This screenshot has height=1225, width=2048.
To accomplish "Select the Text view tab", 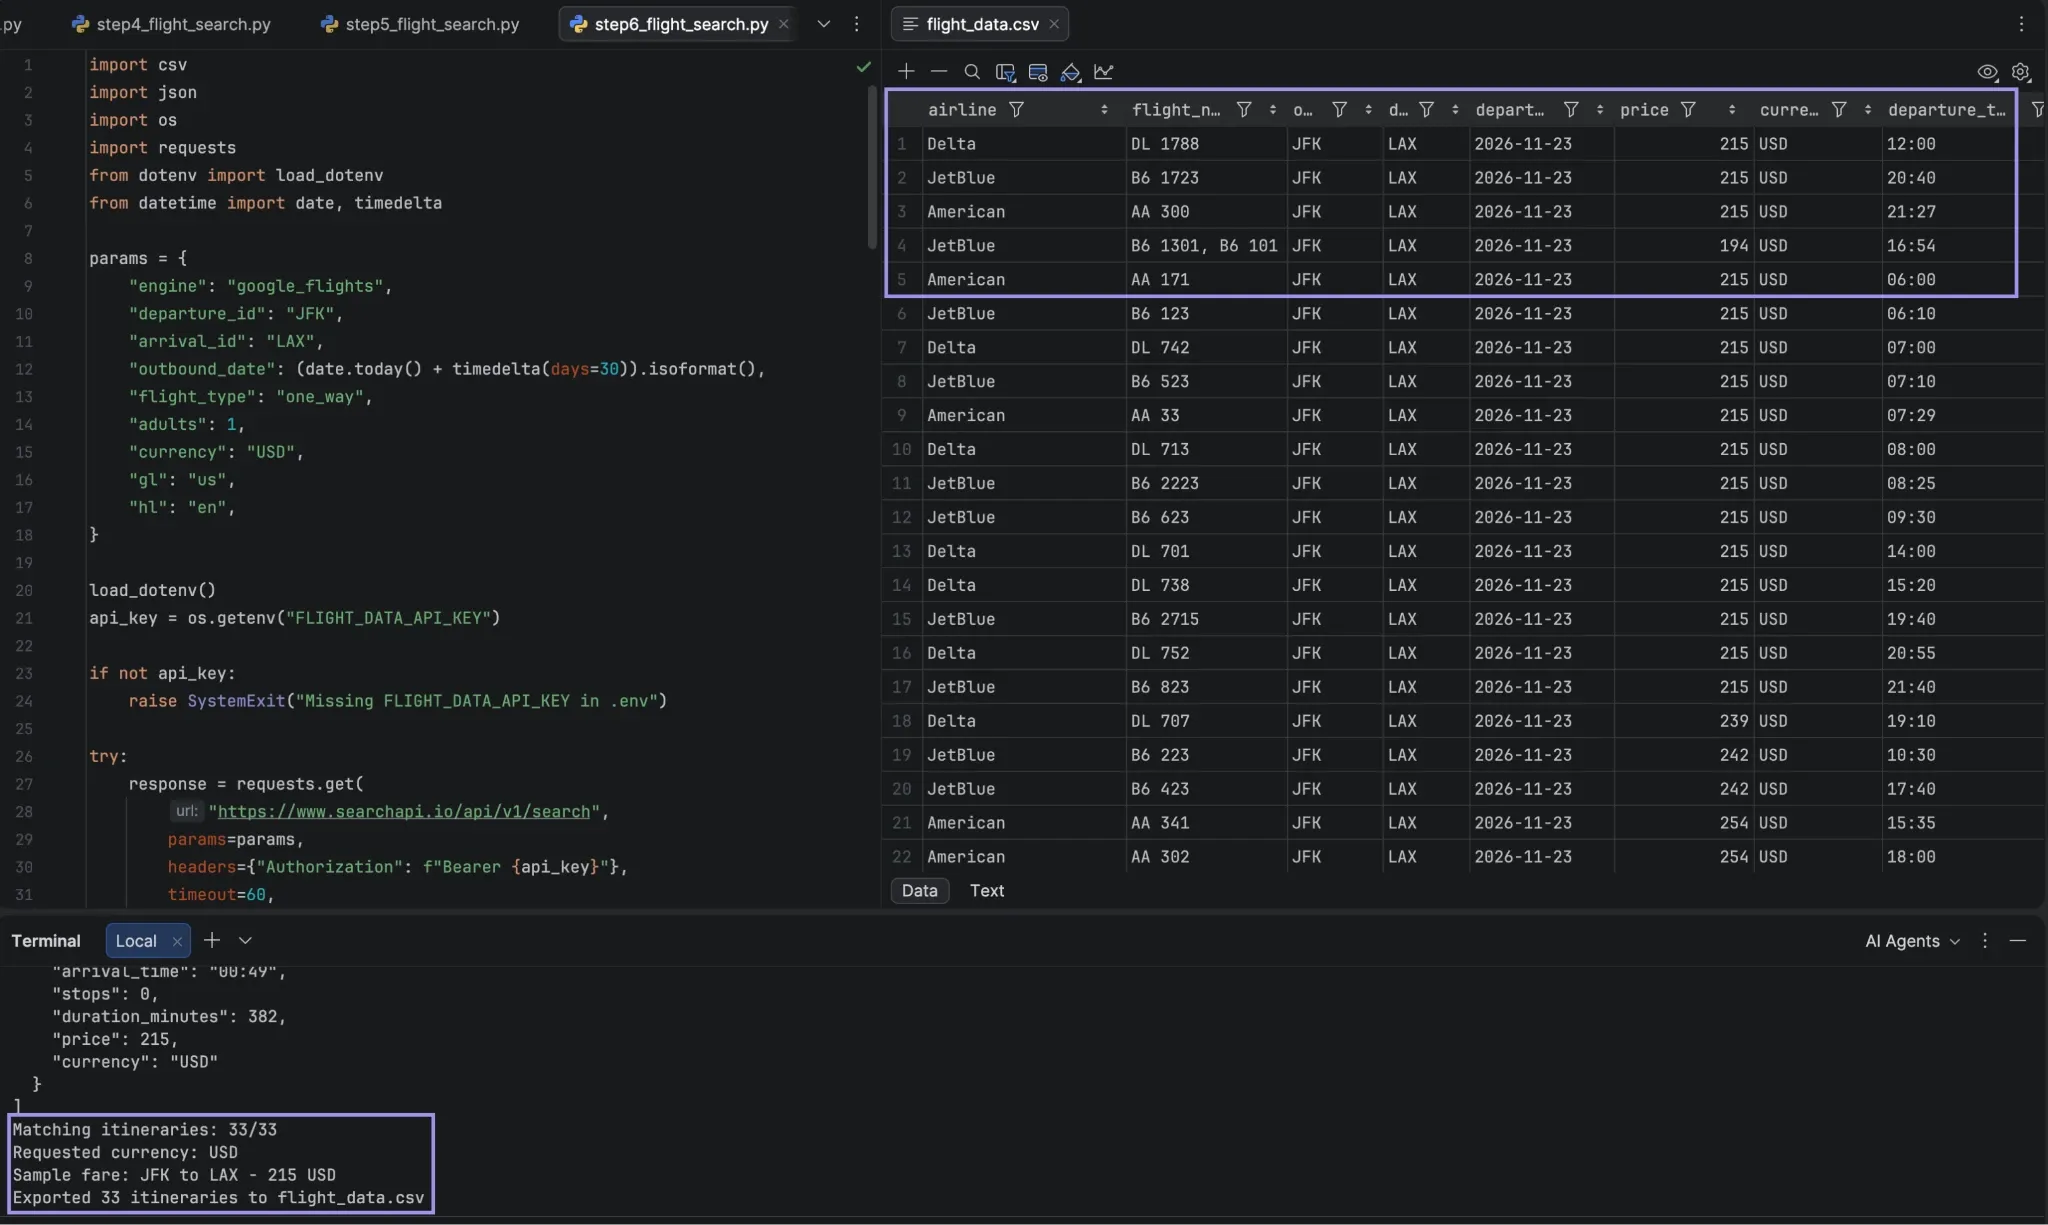I will click(x=986, y=891).
